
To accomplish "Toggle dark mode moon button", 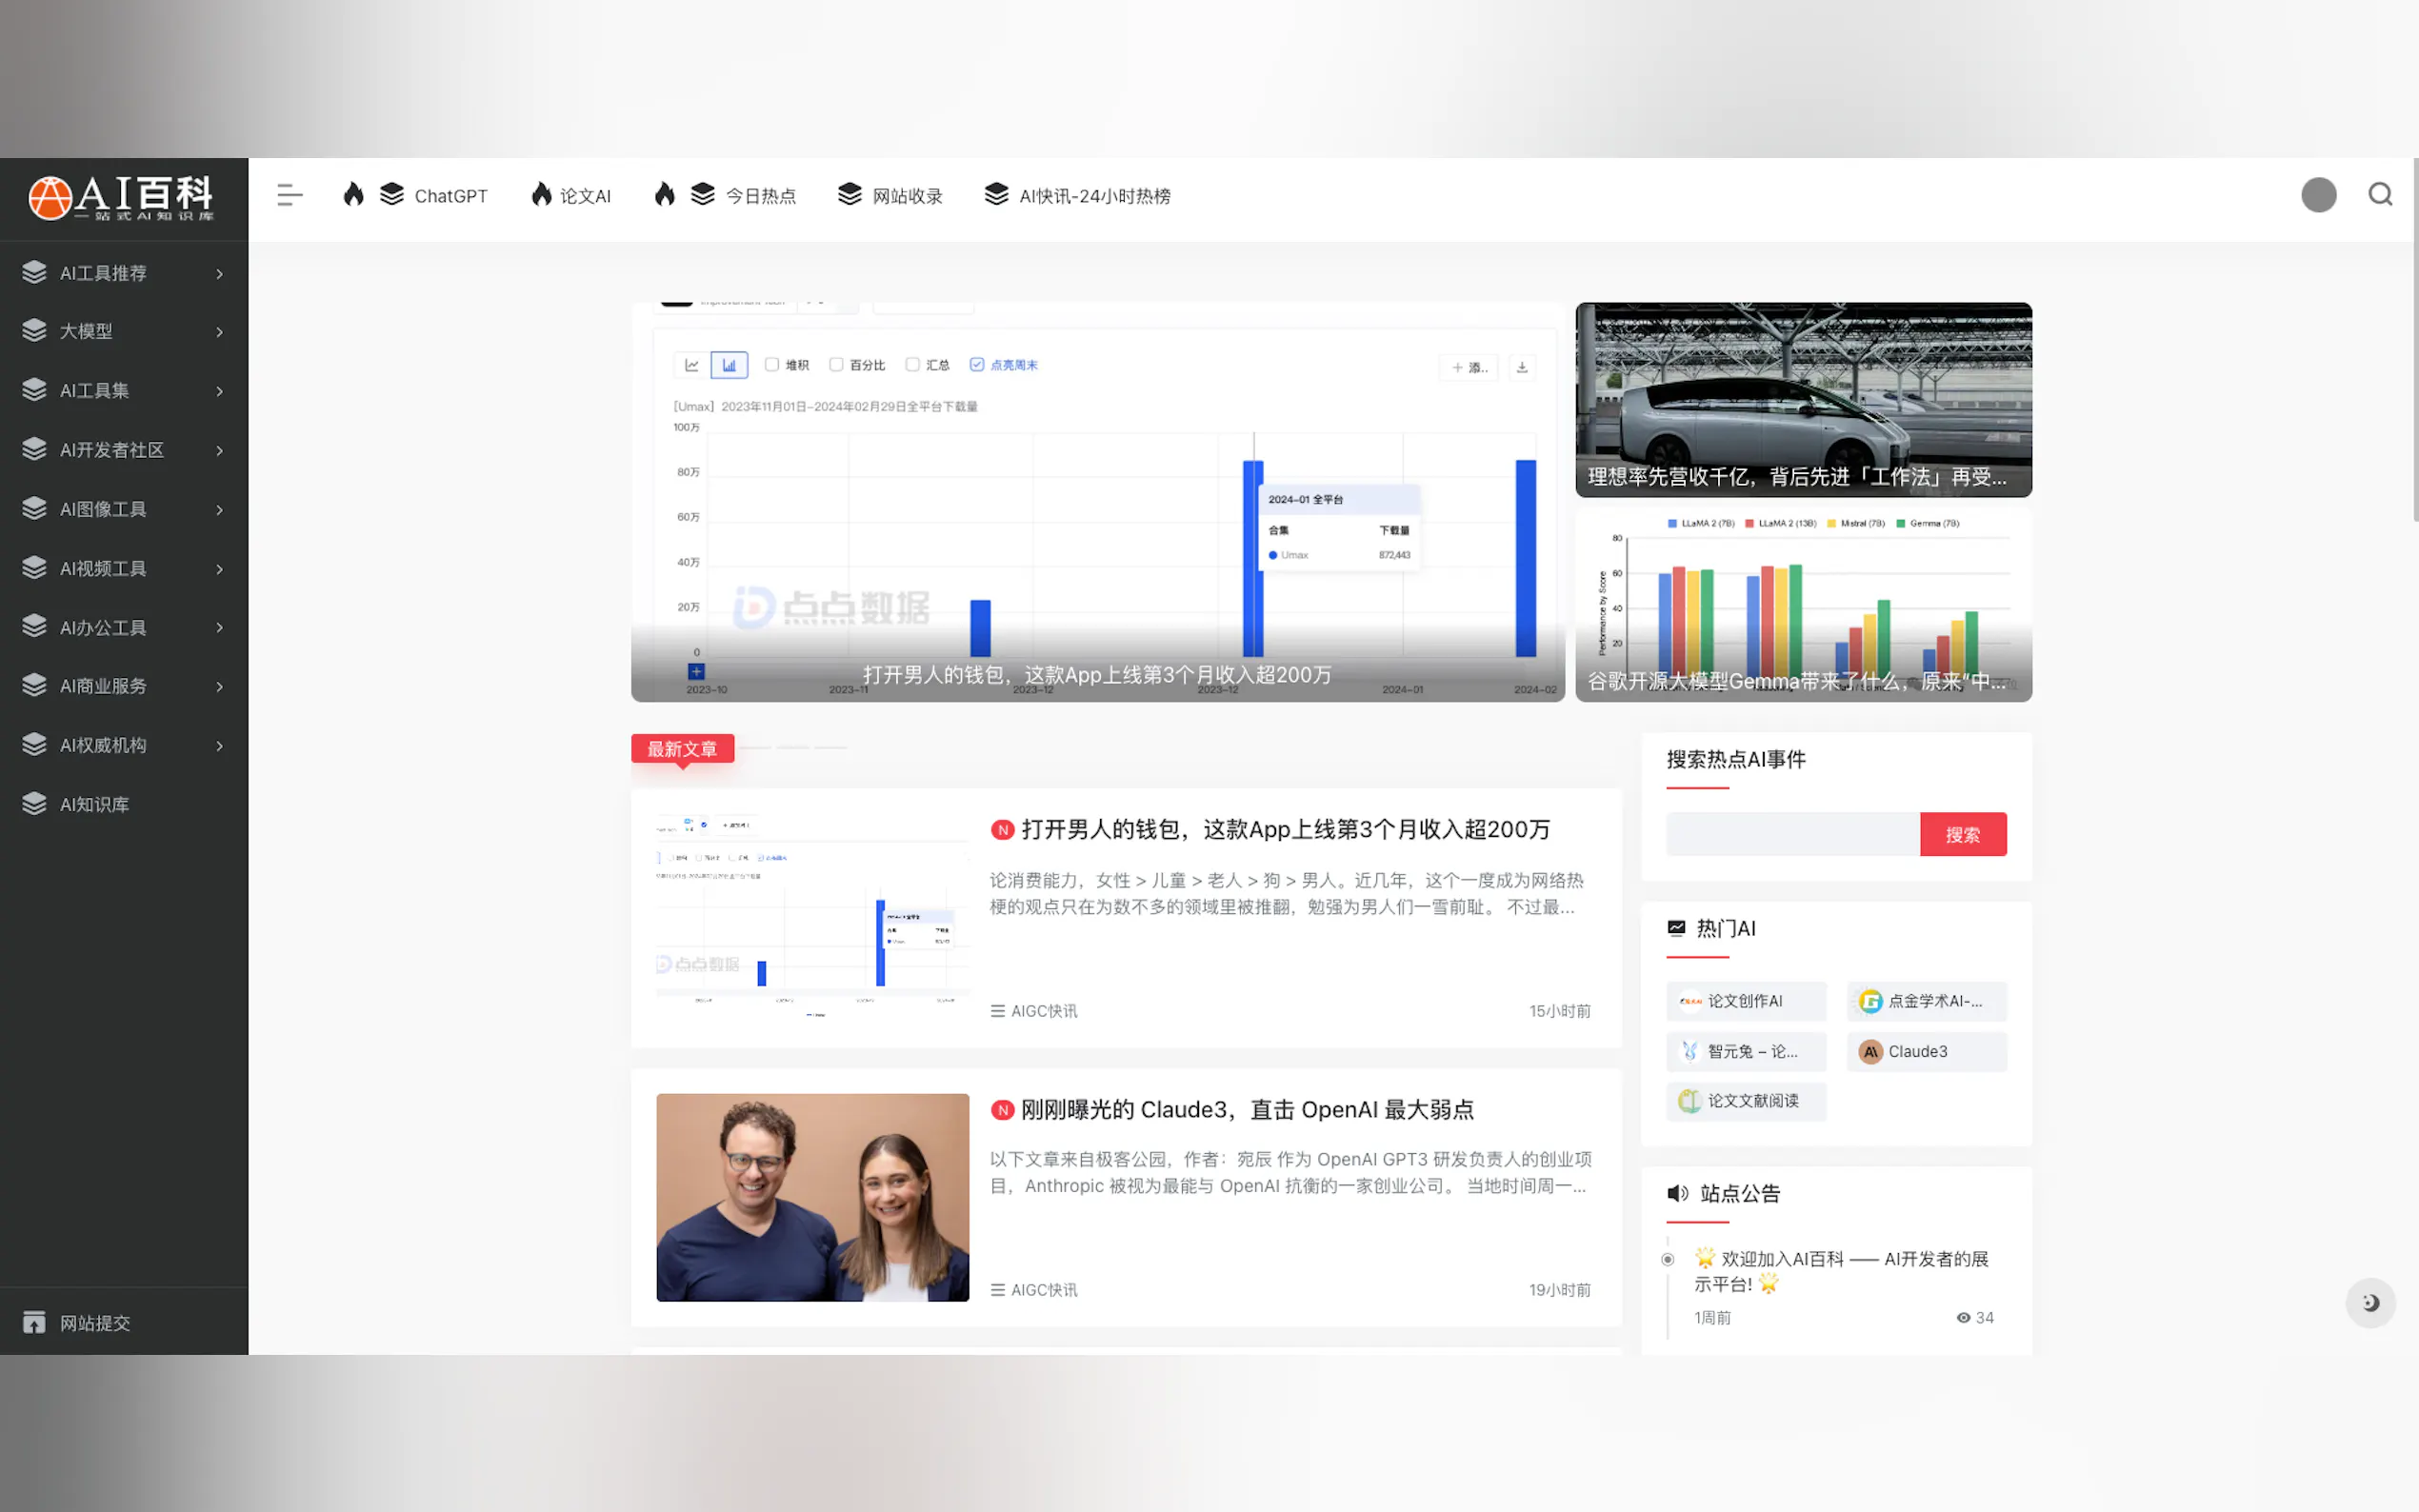I will (2370, 1302).
